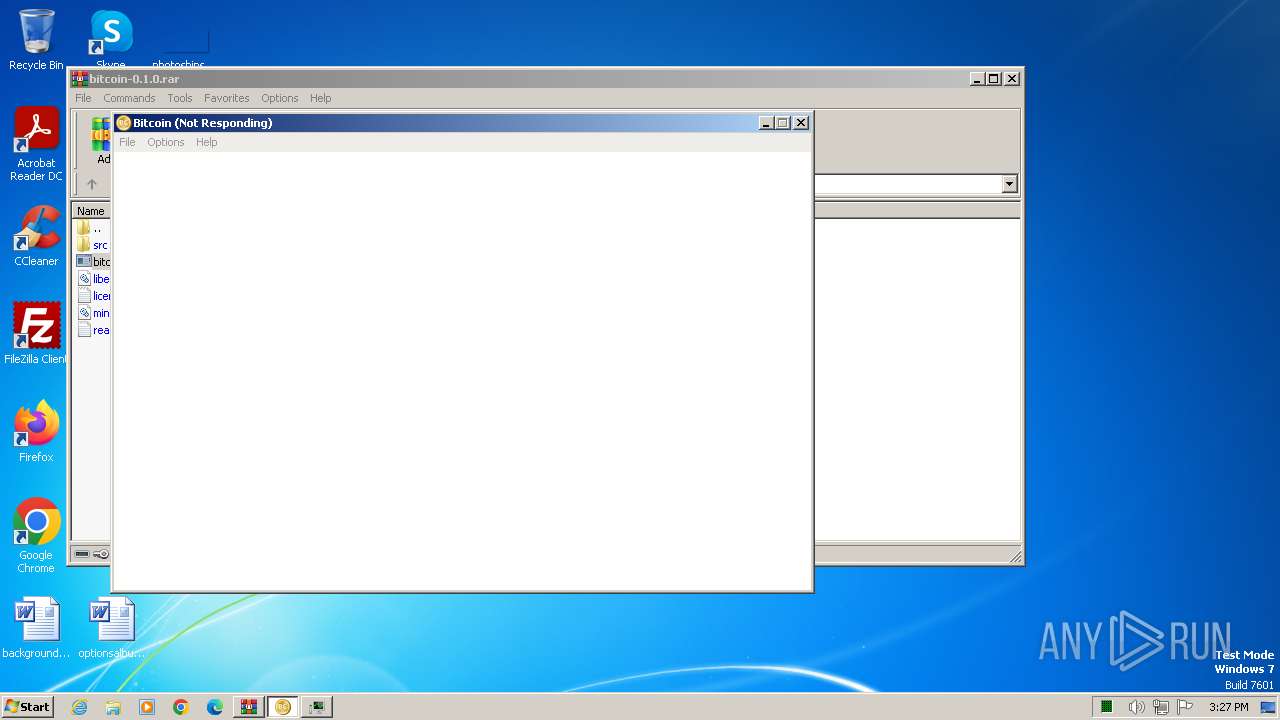Launch Firefox from the desktop
The height and width of the screenshot is (720, 1280).
pos(36,432)
